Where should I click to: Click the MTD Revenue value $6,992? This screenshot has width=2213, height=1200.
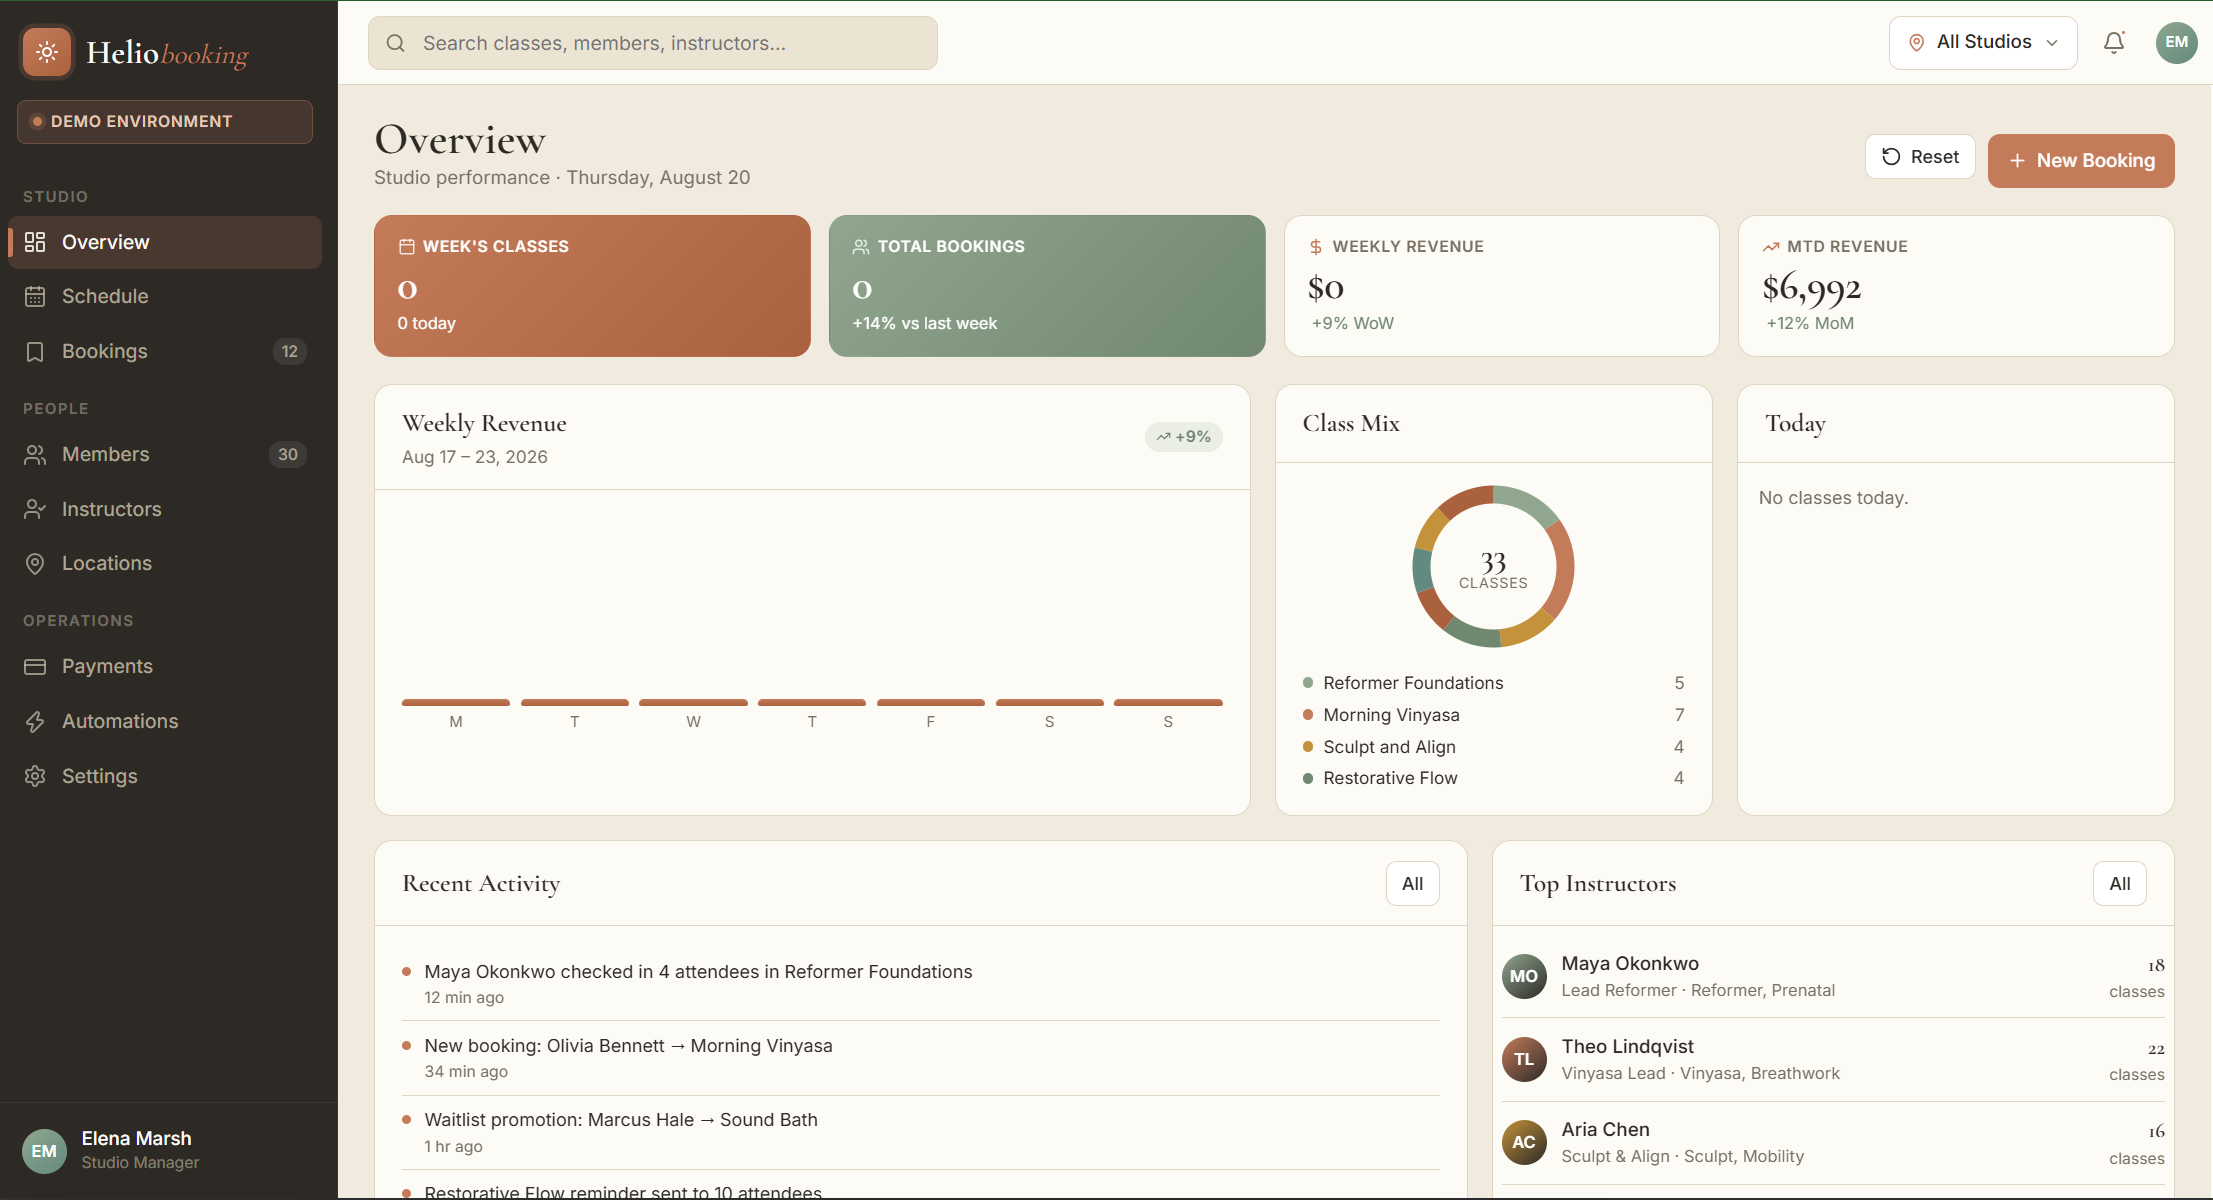coord(1811,288)
